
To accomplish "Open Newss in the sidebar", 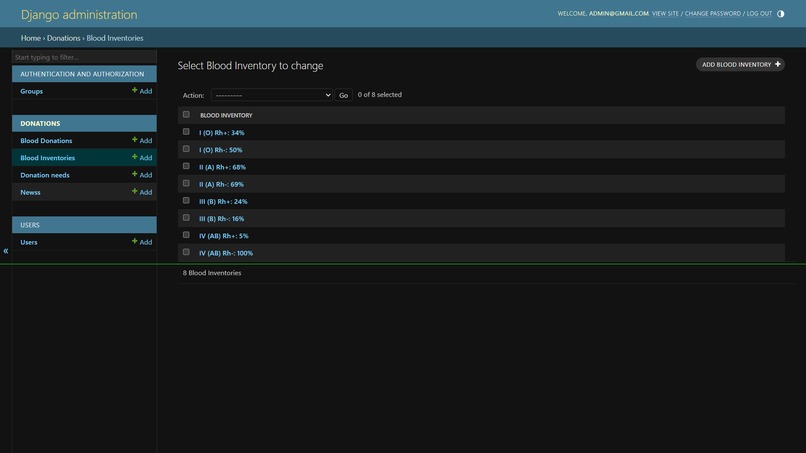I will [x=30, y=192].
